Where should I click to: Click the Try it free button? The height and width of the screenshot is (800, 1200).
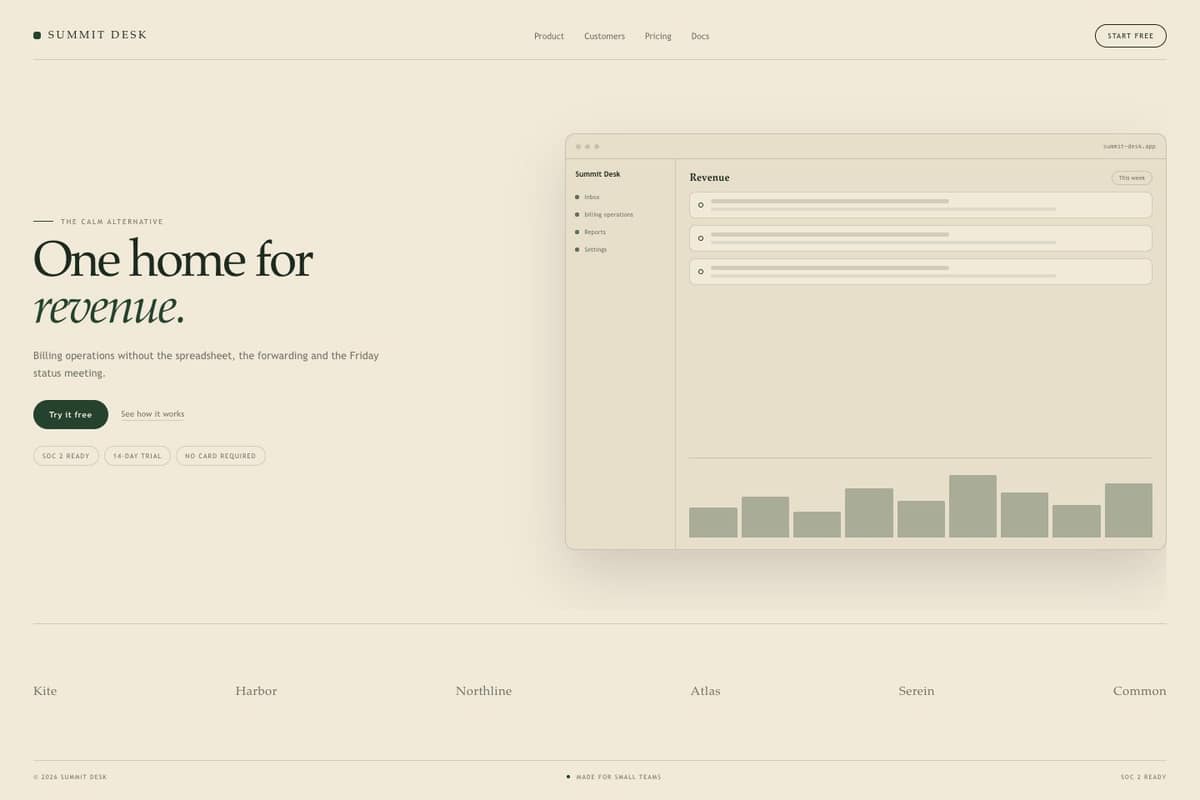[70, 414]
